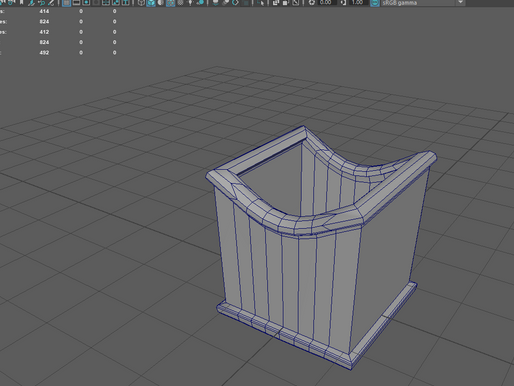Toggle wireframe on shaded icon

click(x=170, y=2)
